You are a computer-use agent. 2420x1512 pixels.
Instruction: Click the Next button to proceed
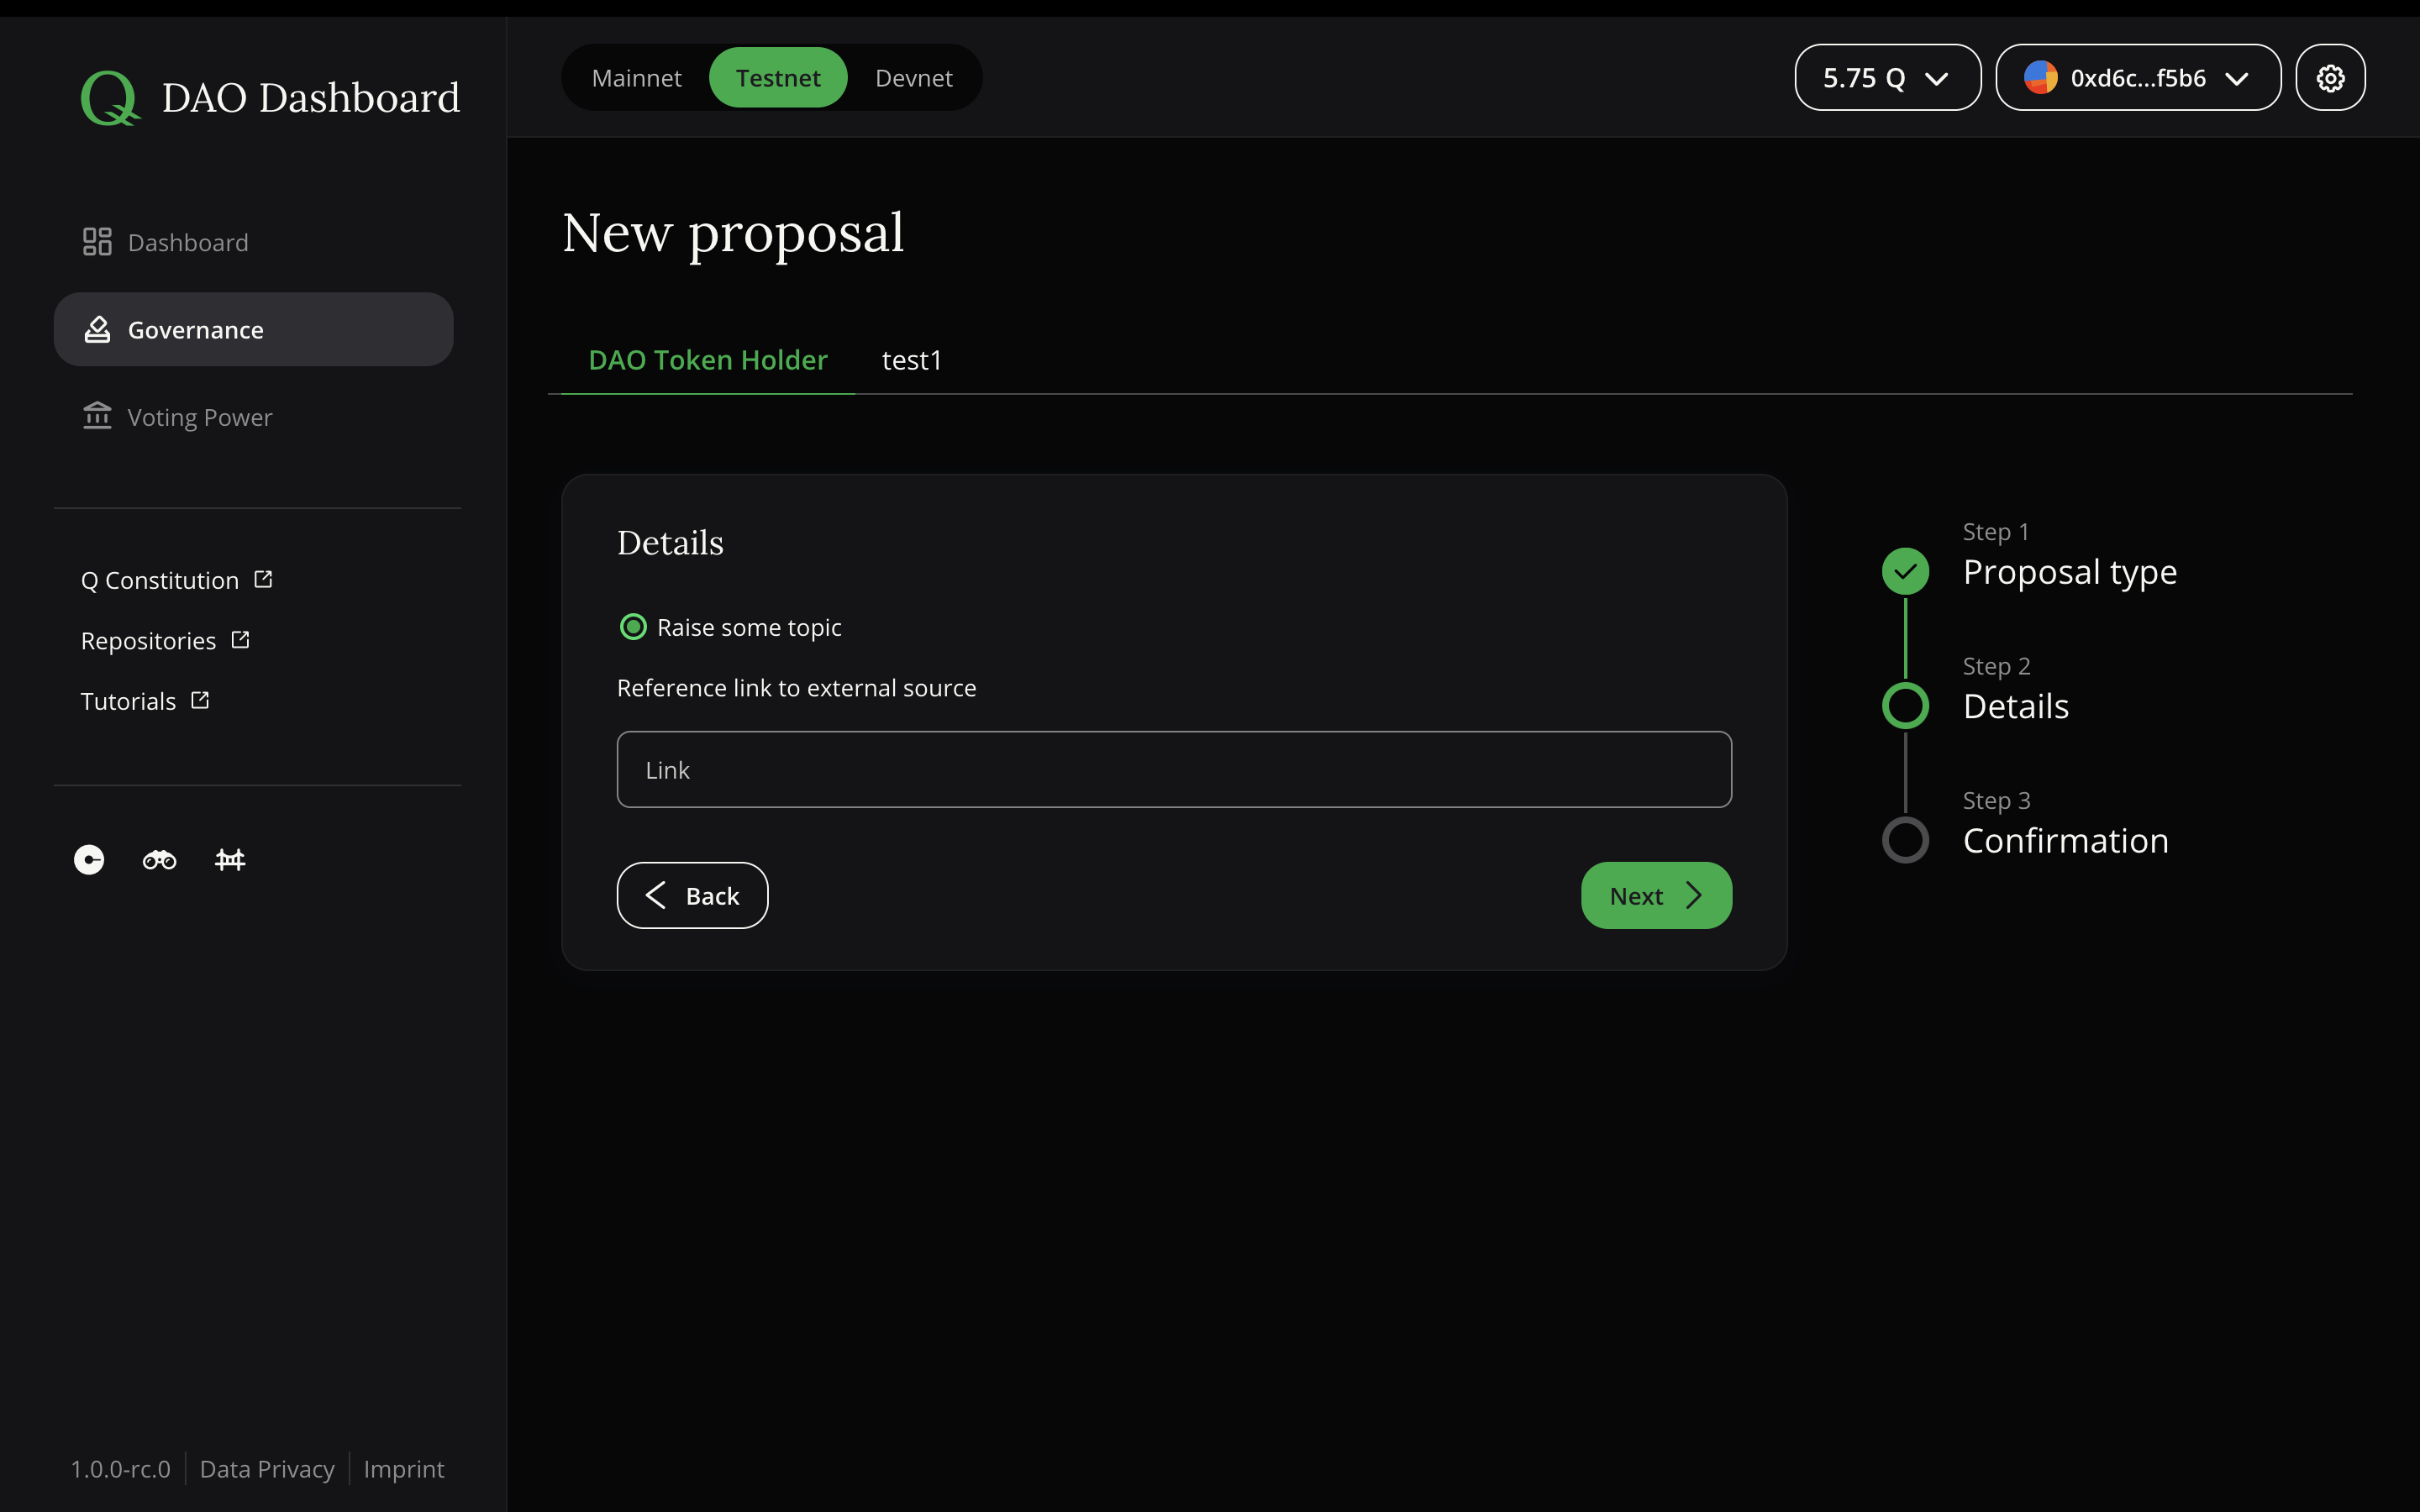pos(1657,894)
